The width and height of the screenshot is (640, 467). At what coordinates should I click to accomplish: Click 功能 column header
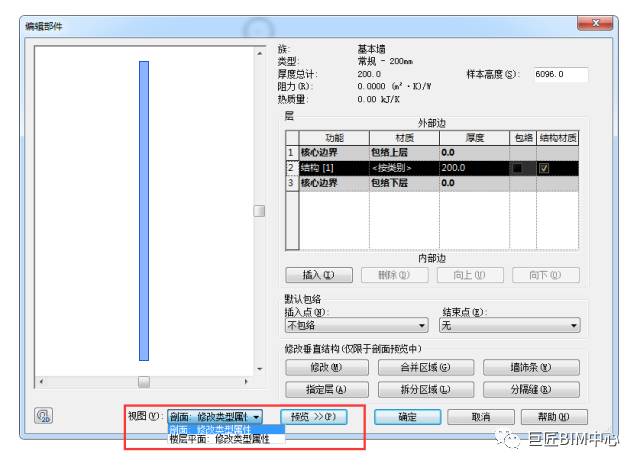click(x=334, y=138)
